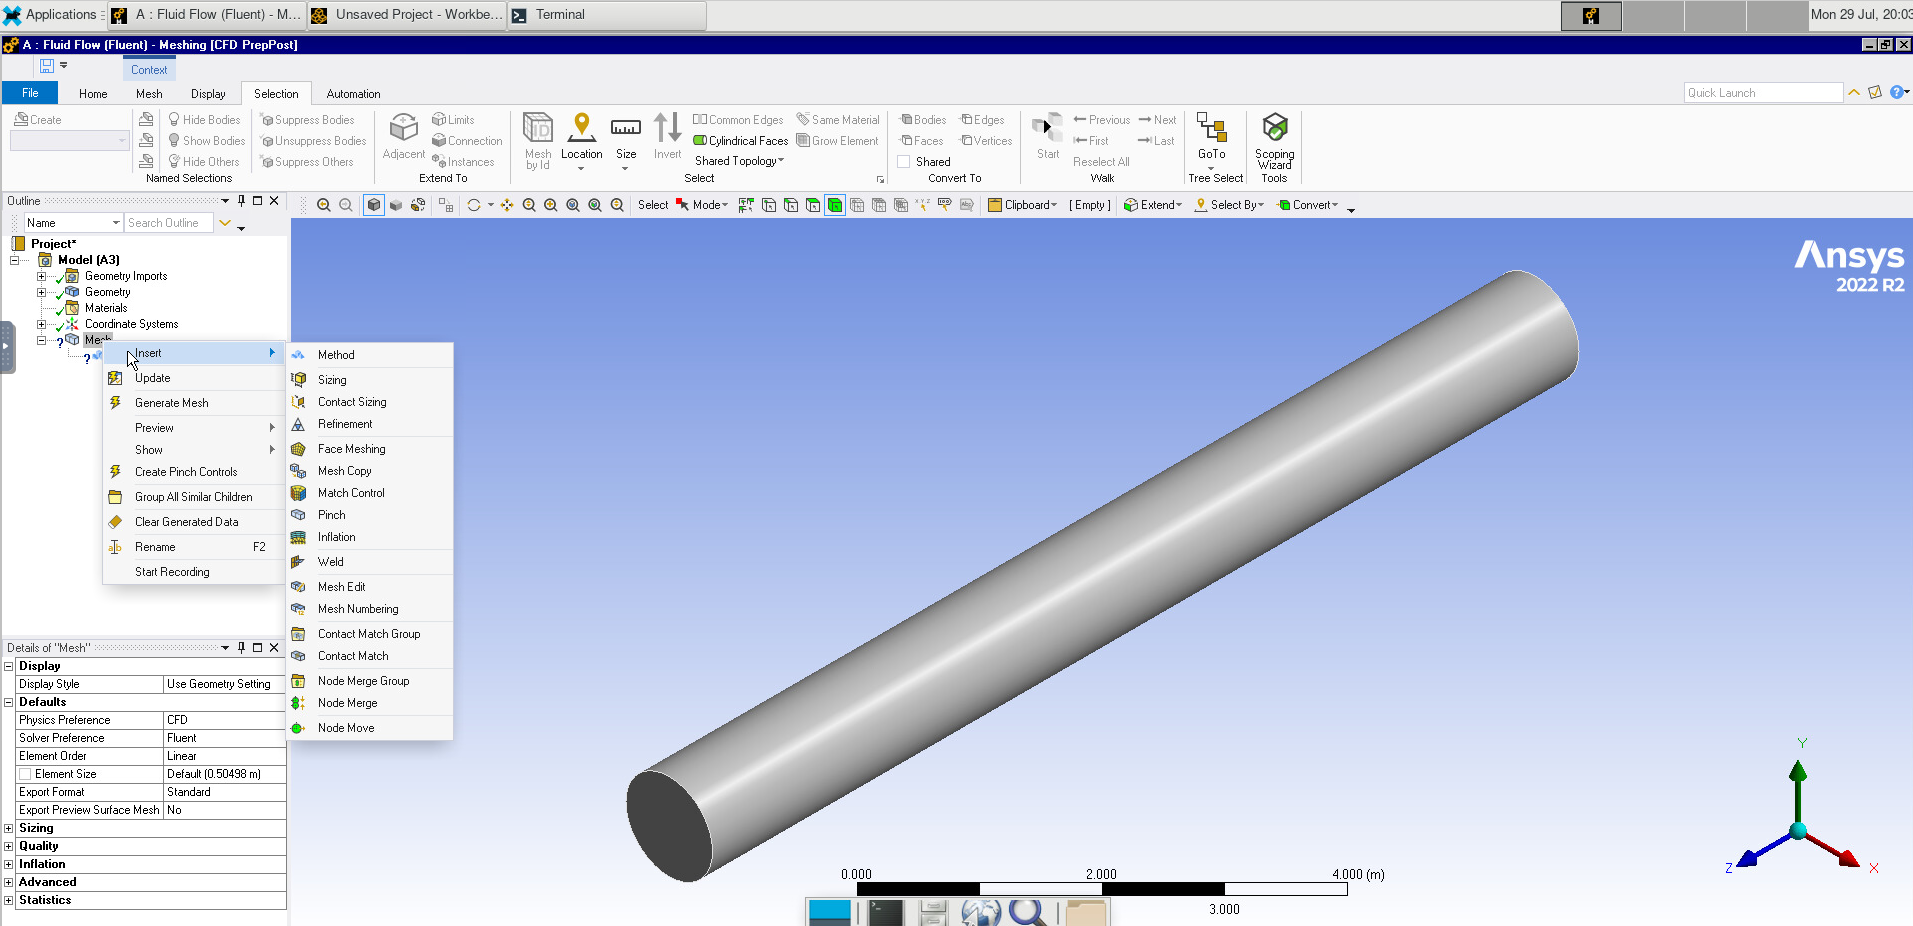The height and width of the screenshot is (926, 1913).
Task: Open the Shared Topology dropdown
Action: coord(739,161)
